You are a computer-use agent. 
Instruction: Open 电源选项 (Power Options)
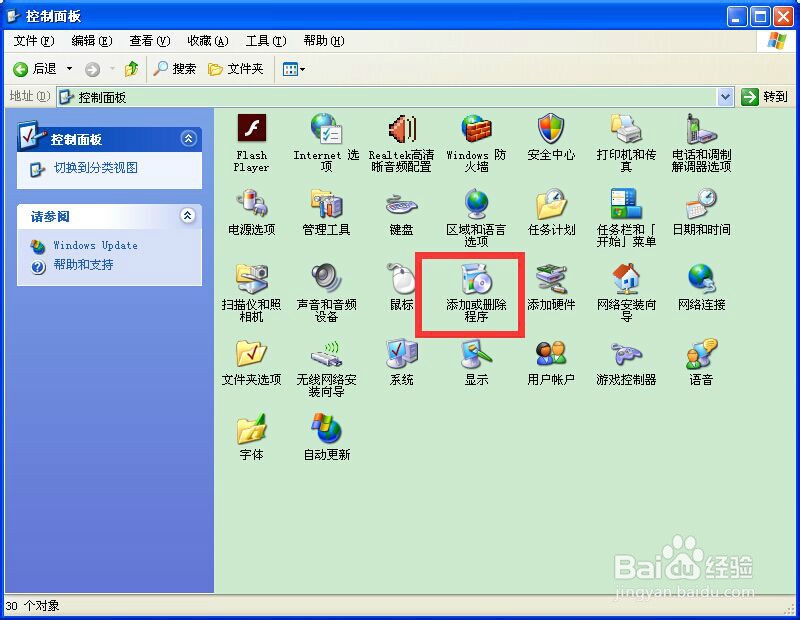[250, 212]
